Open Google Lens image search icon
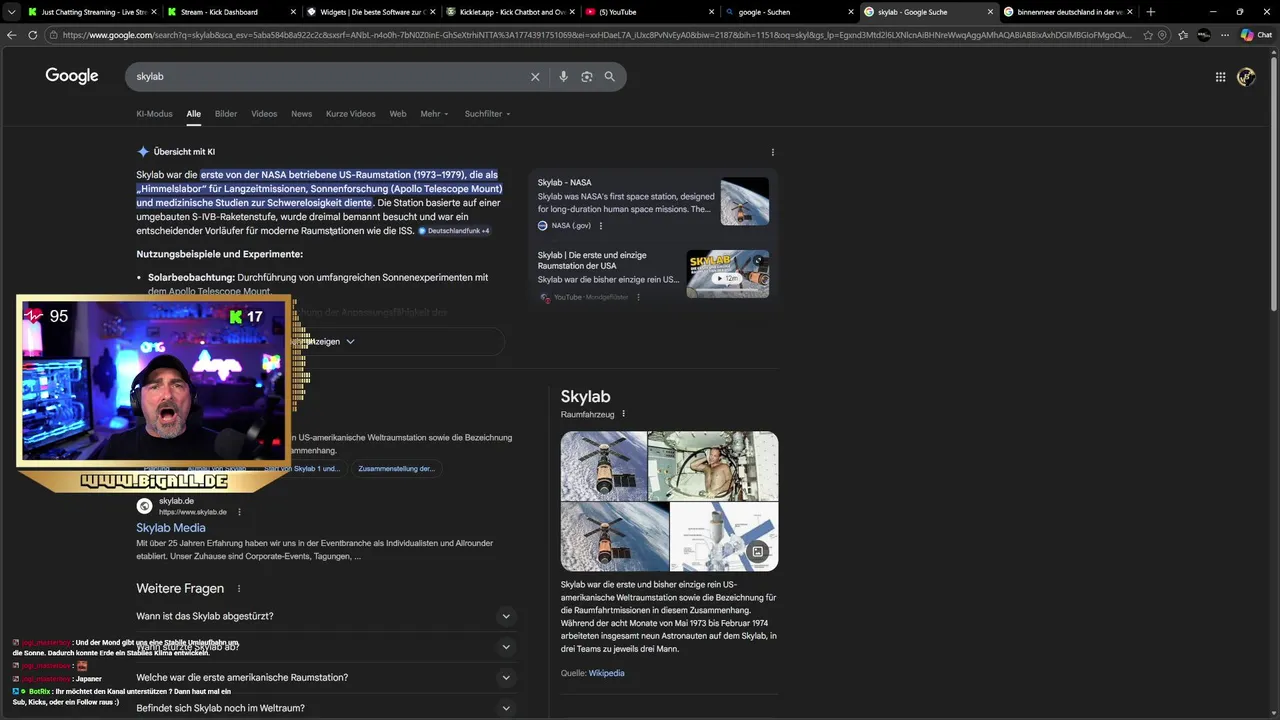The width and height of the screenshot is (1280, 720). coord(587,77)
